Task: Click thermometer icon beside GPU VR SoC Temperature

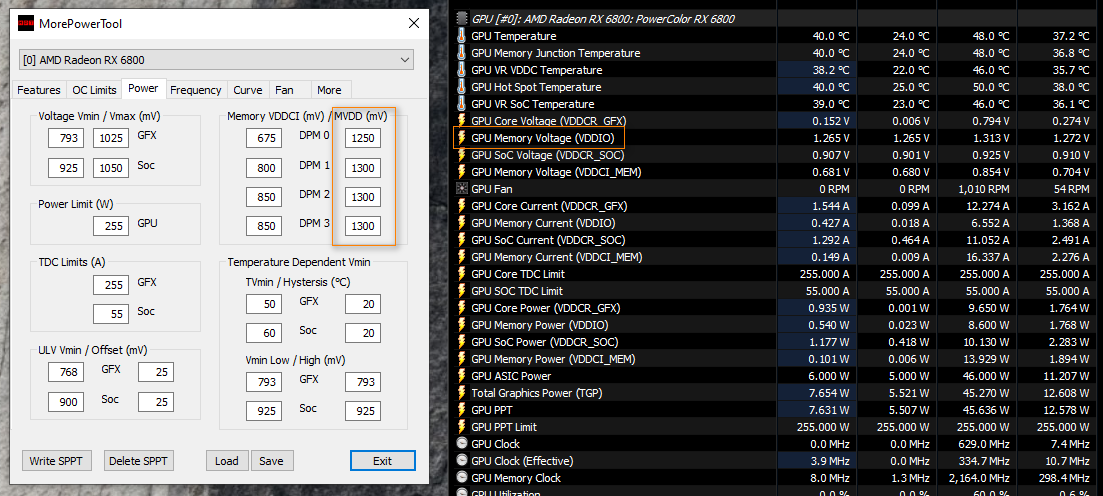Action: pyautogui.click(x=461, y=103)
